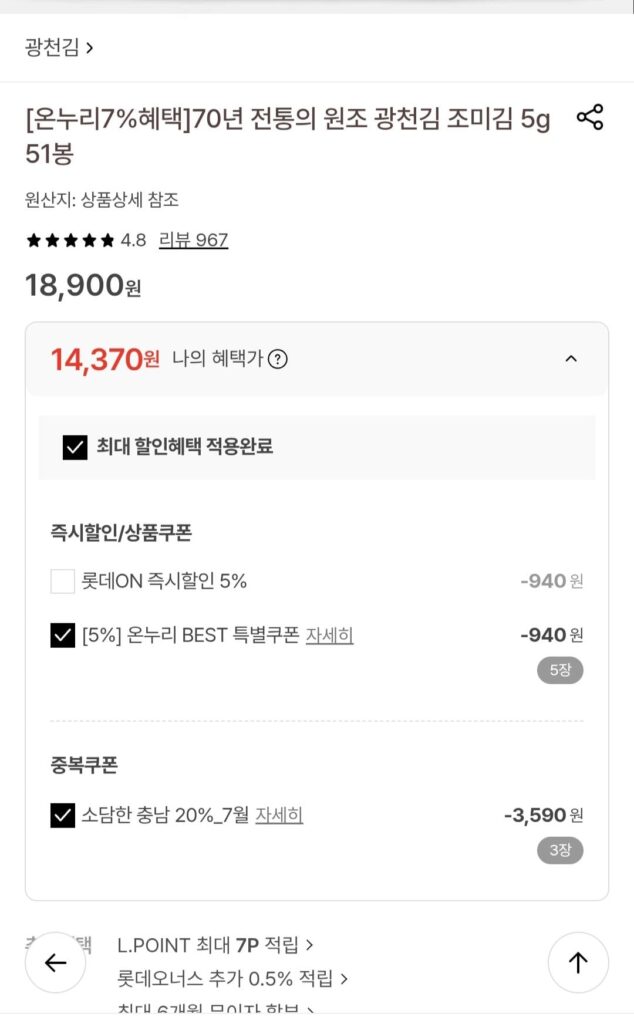Click the five-star rating icons
634x1024 pixels.
[x=70, y=240]
